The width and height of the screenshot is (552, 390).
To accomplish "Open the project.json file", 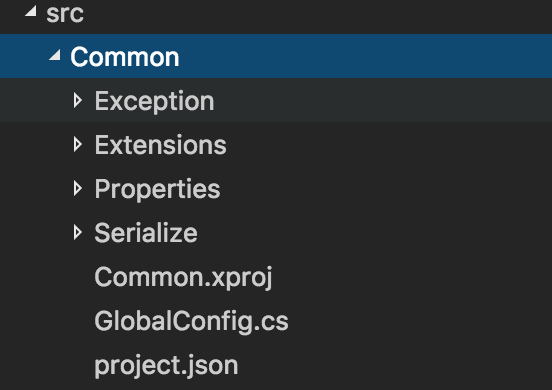I will (166, 366).
